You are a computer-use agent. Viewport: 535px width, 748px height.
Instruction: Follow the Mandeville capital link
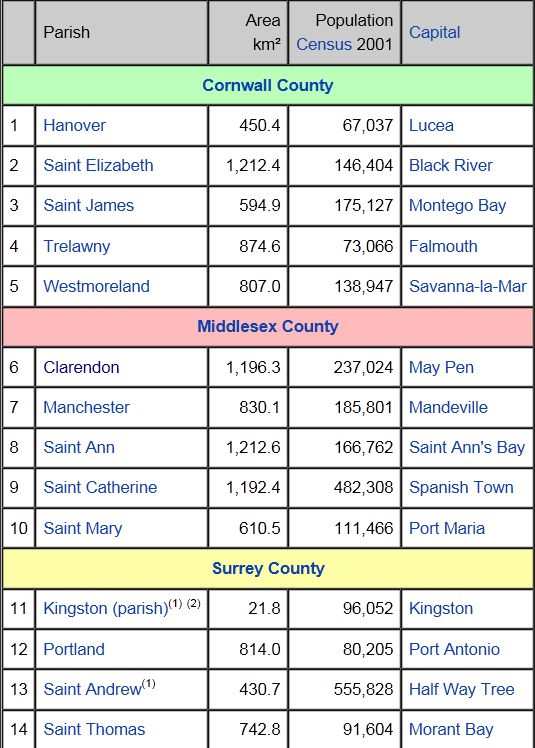pos(448,407)
